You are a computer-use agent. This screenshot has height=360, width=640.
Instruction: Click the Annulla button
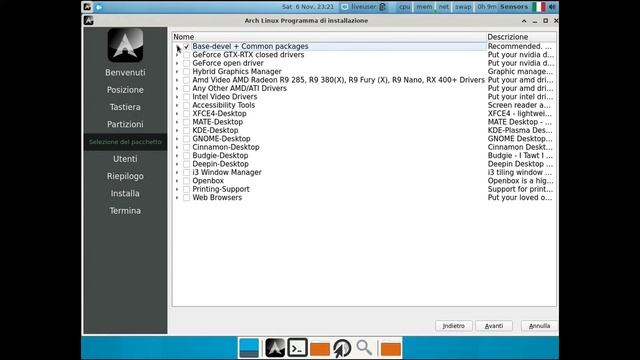pos(539,326)
